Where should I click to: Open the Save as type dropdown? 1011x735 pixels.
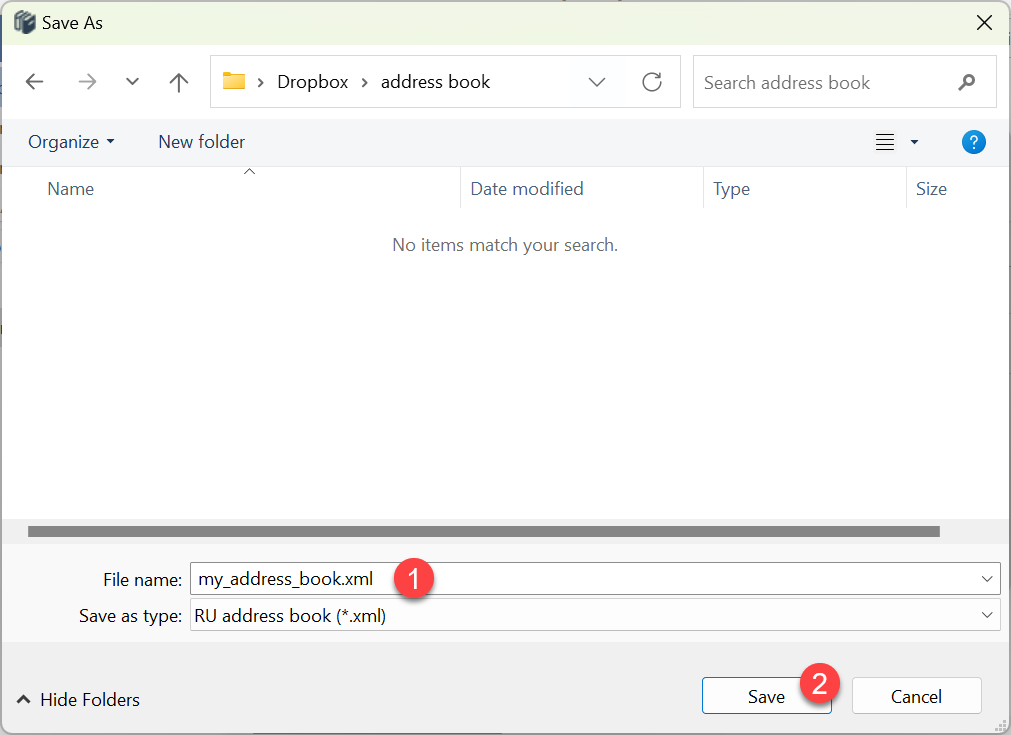pos(988,615)
